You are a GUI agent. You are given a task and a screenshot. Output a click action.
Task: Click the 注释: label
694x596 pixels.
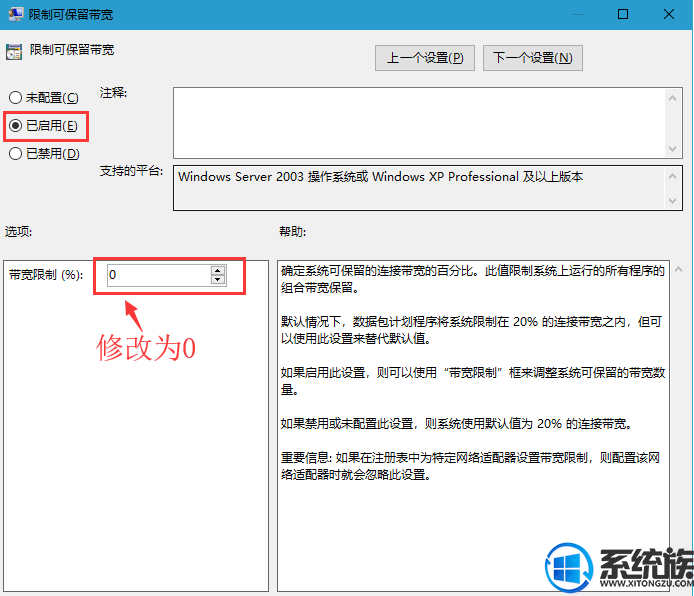click(x=113, y=93)
